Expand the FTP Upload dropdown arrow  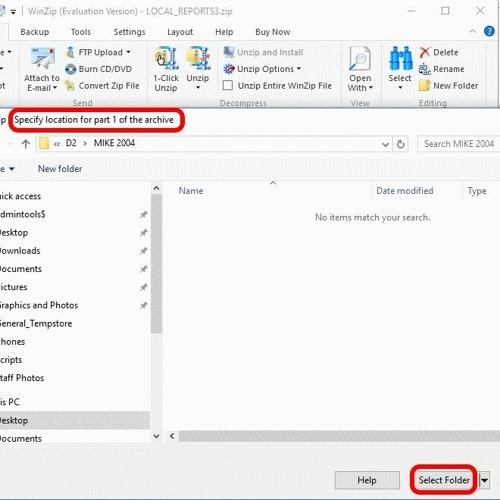tap(128, 52)
